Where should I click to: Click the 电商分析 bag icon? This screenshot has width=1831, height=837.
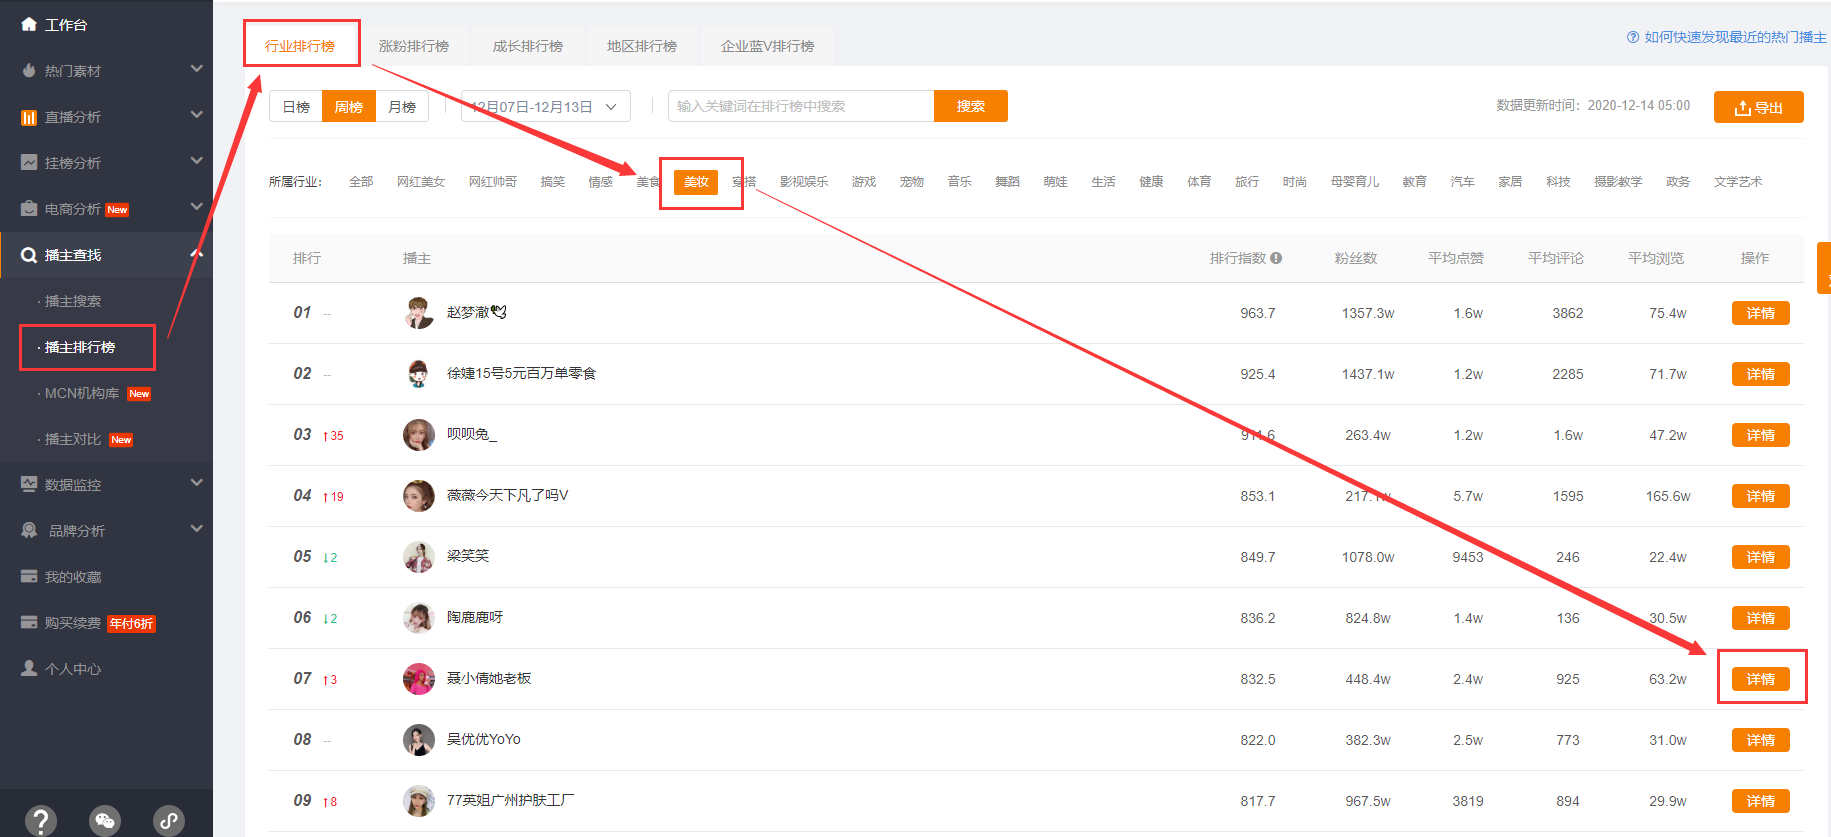(x=29, y=208)
